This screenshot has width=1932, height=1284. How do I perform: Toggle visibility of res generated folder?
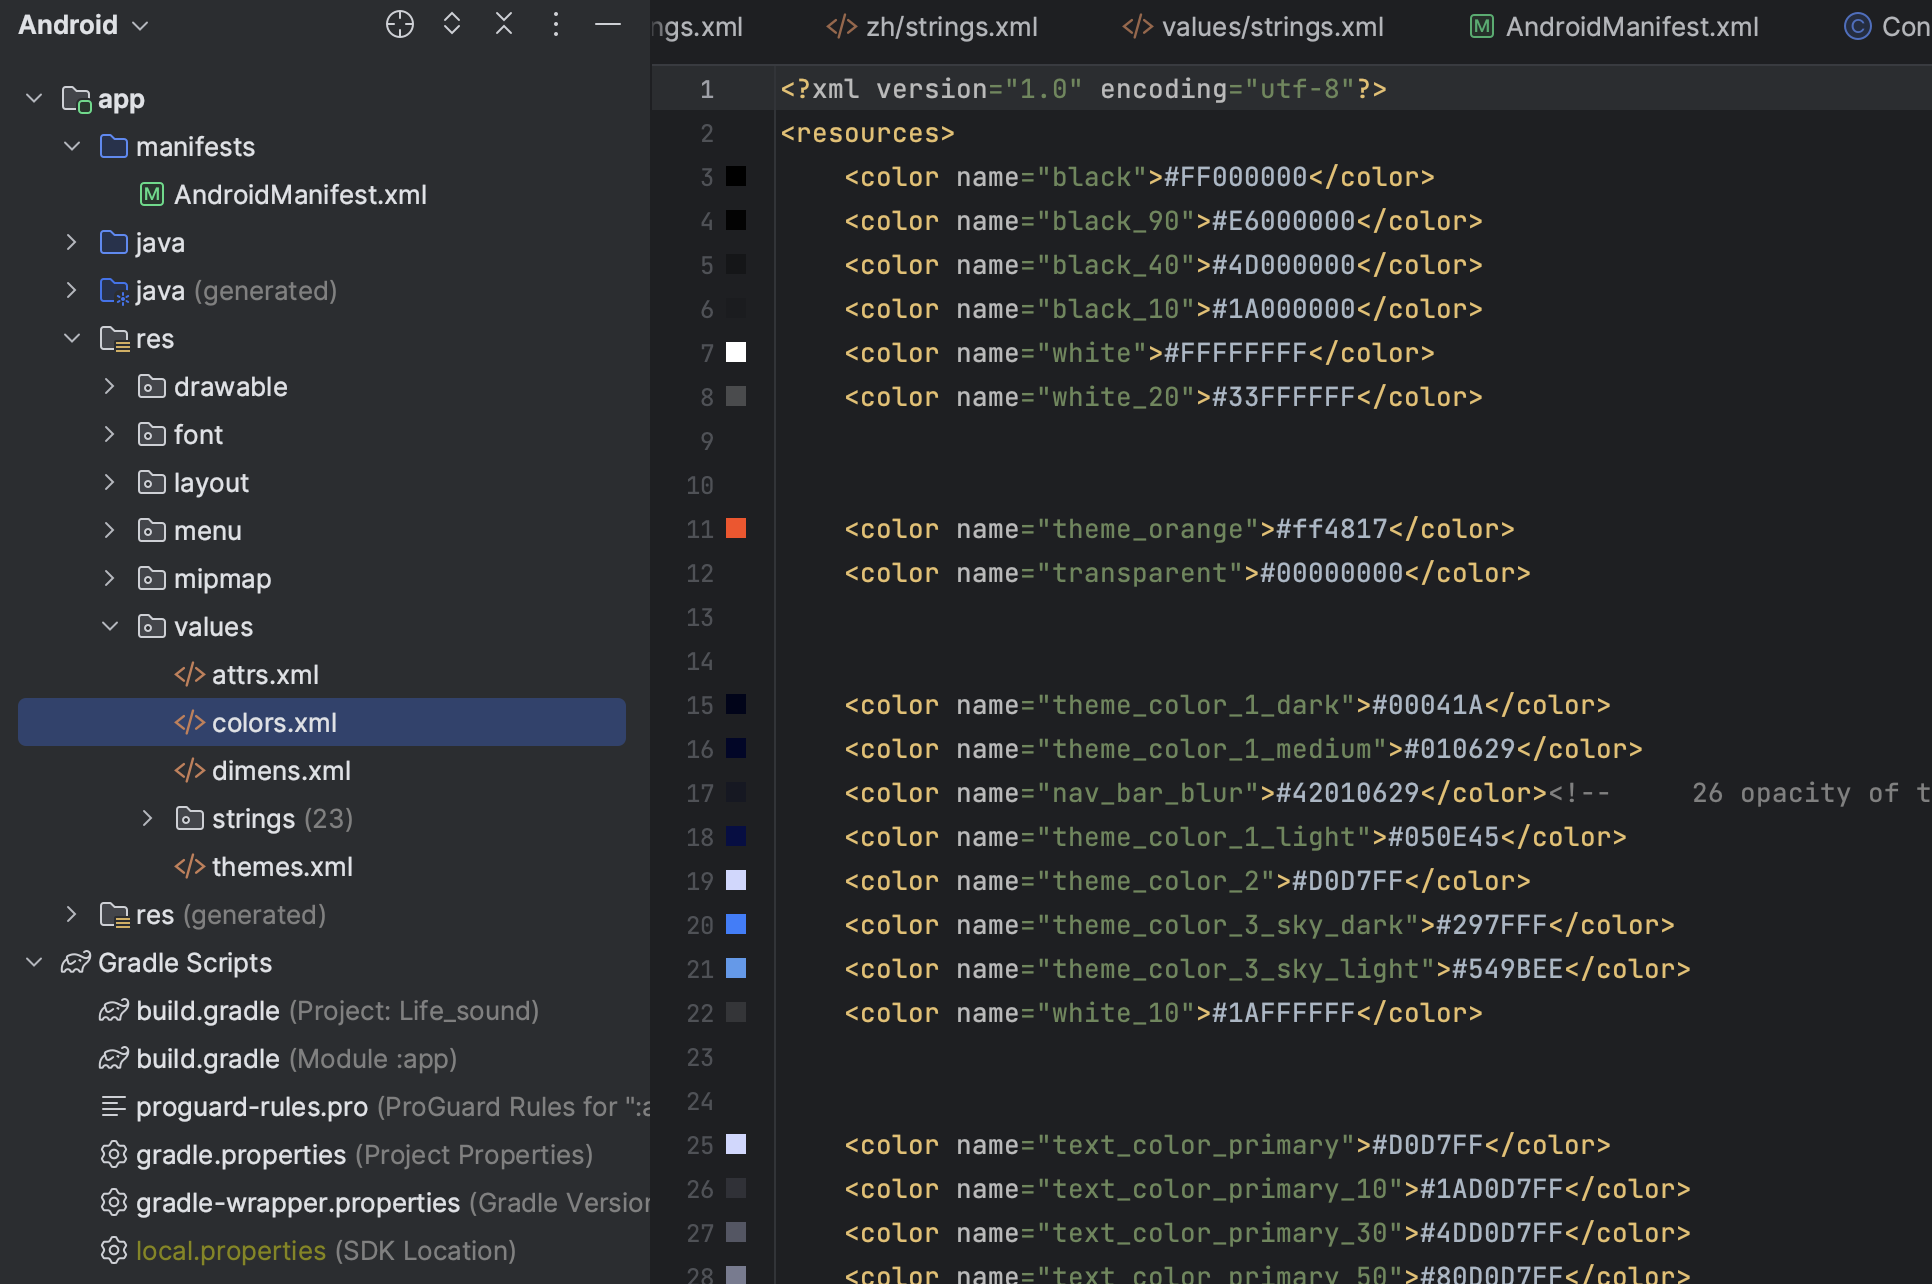(x=70, y=913)
